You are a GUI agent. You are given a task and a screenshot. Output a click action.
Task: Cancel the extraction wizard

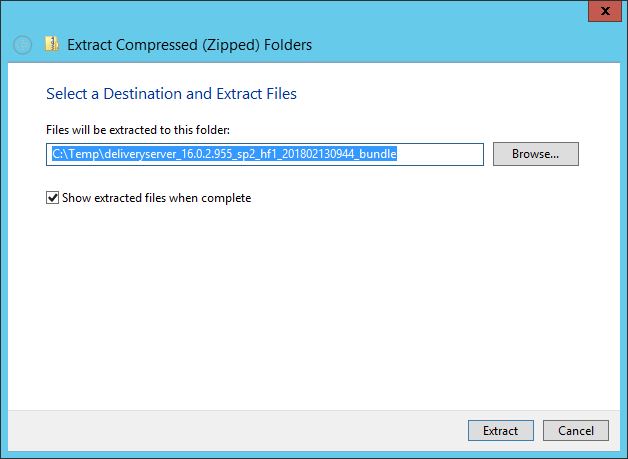coord(576,431)
